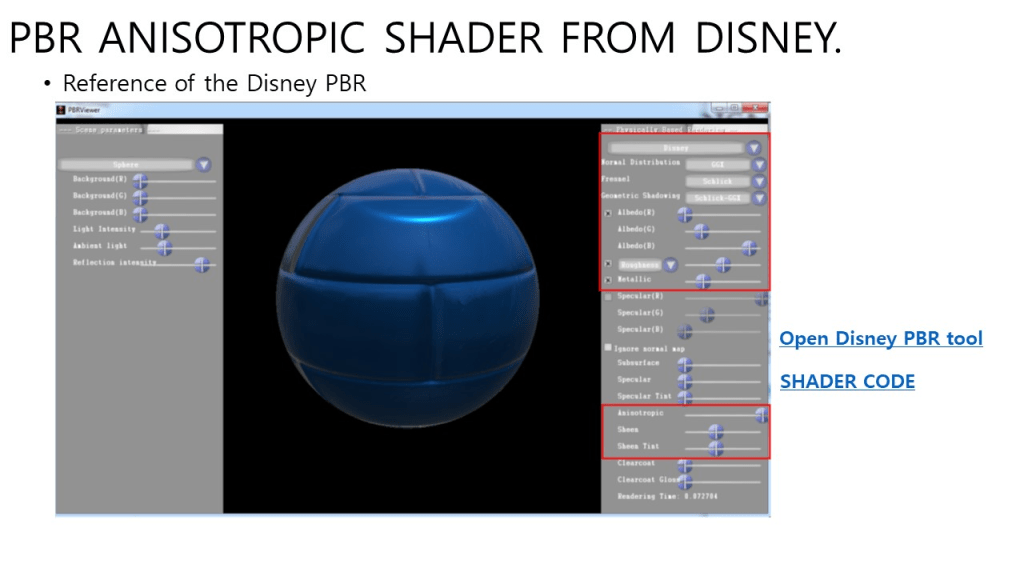Toggle the Ignore normal map checkbox
The height and width of the screenshot is (576, 1024).
607,347
